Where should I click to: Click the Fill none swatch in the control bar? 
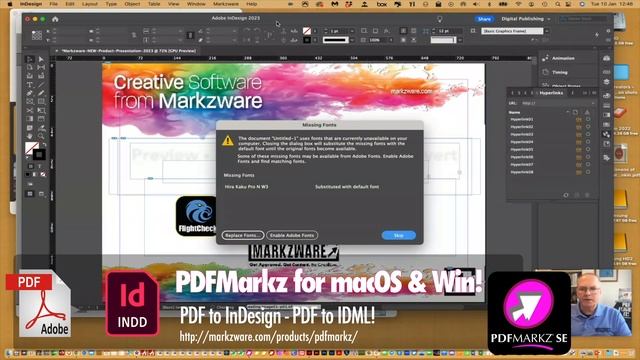pos(307,31)
